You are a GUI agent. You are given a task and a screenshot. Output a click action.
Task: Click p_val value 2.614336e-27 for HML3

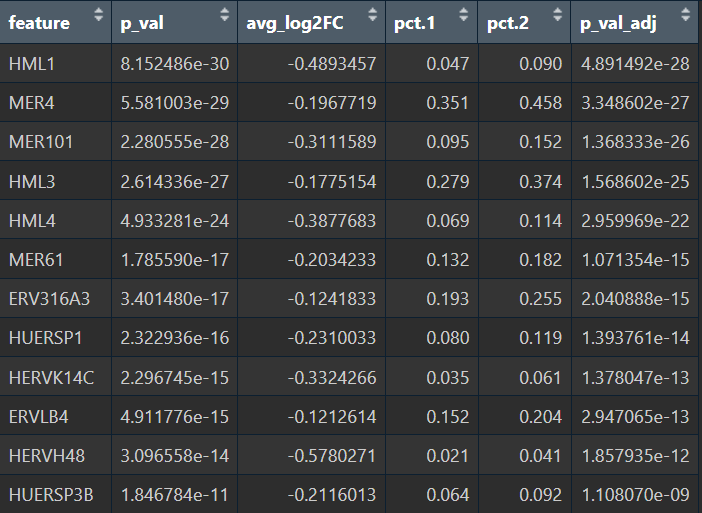174,180
